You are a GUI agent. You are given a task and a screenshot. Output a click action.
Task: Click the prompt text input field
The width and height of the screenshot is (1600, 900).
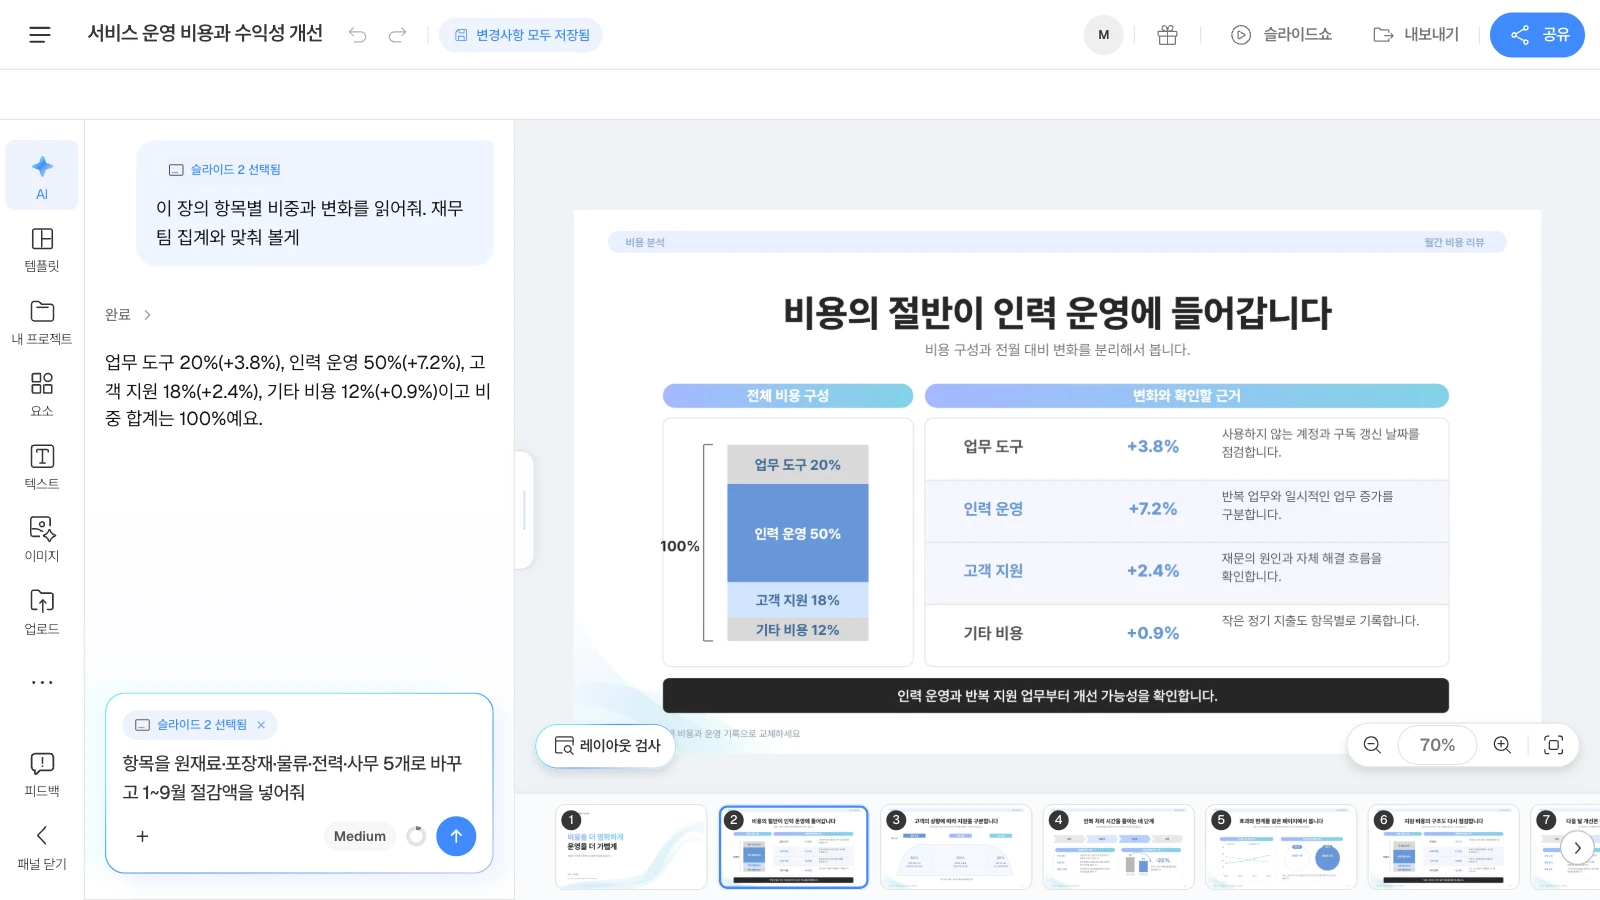(298, 778)
